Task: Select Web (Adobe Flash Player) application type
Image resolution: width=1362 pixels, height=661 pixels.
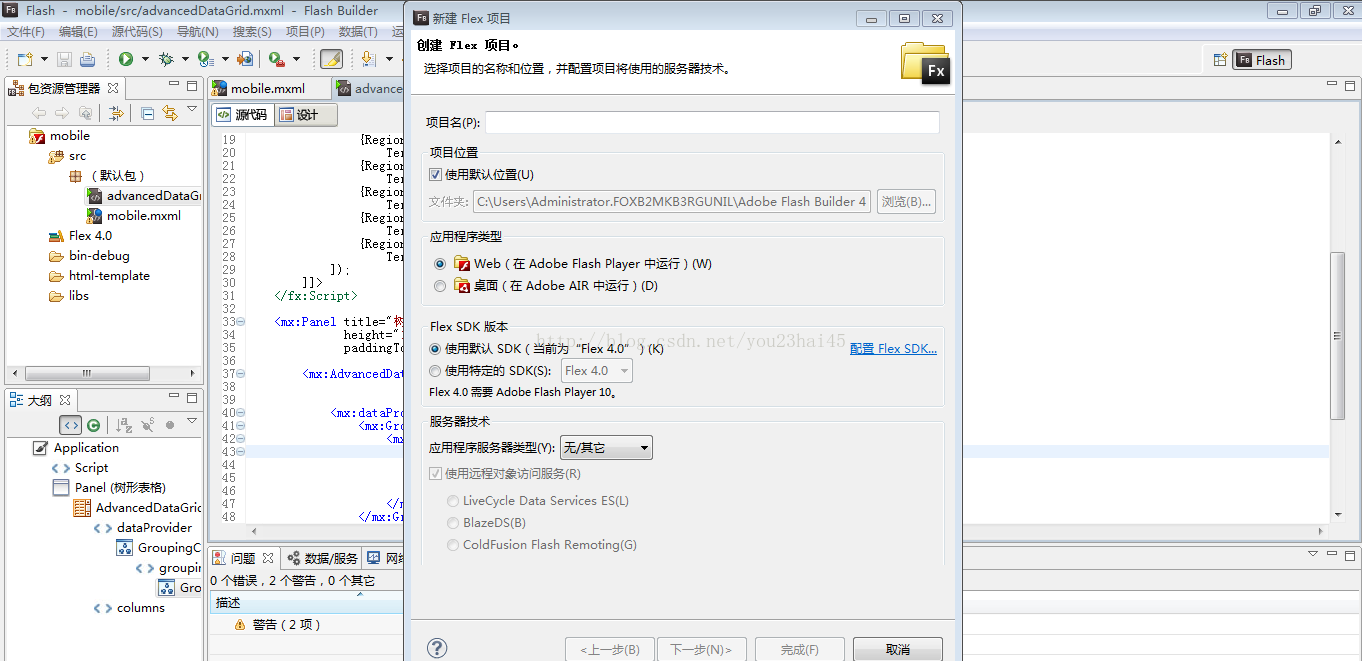Action: [440, 264]
